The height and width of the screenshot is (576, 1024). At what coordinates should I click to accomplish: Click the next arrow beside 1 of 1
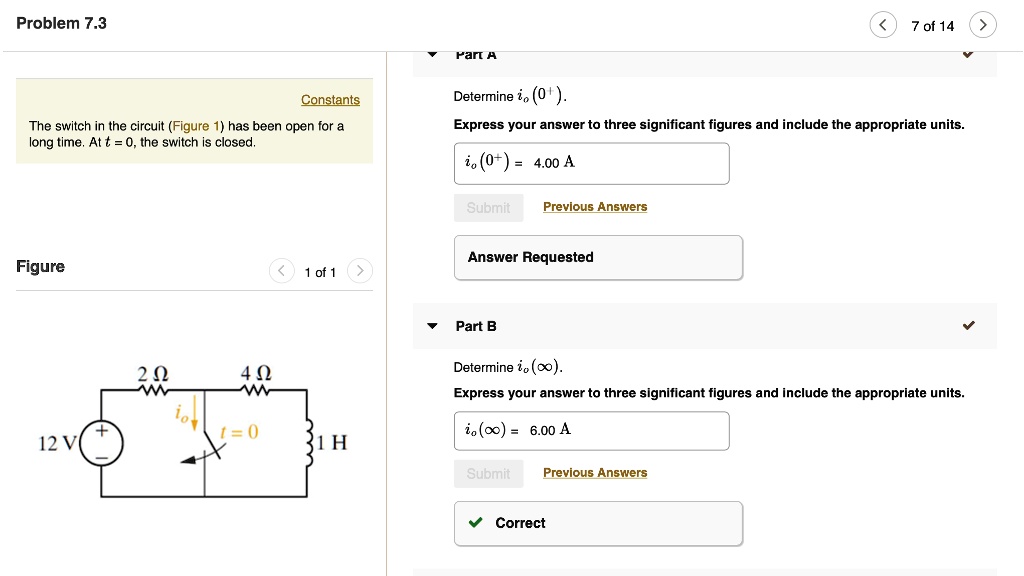(359, 270)
